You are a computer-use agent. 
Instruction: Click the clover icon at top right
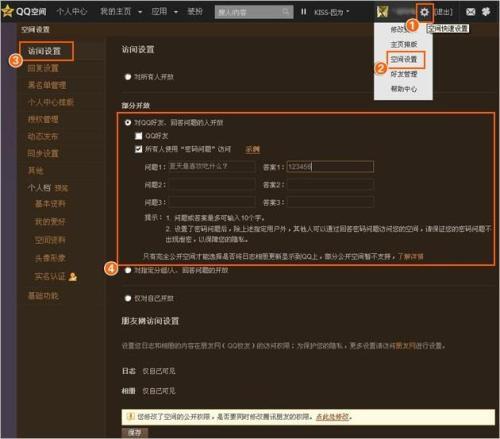pos(486,12)
